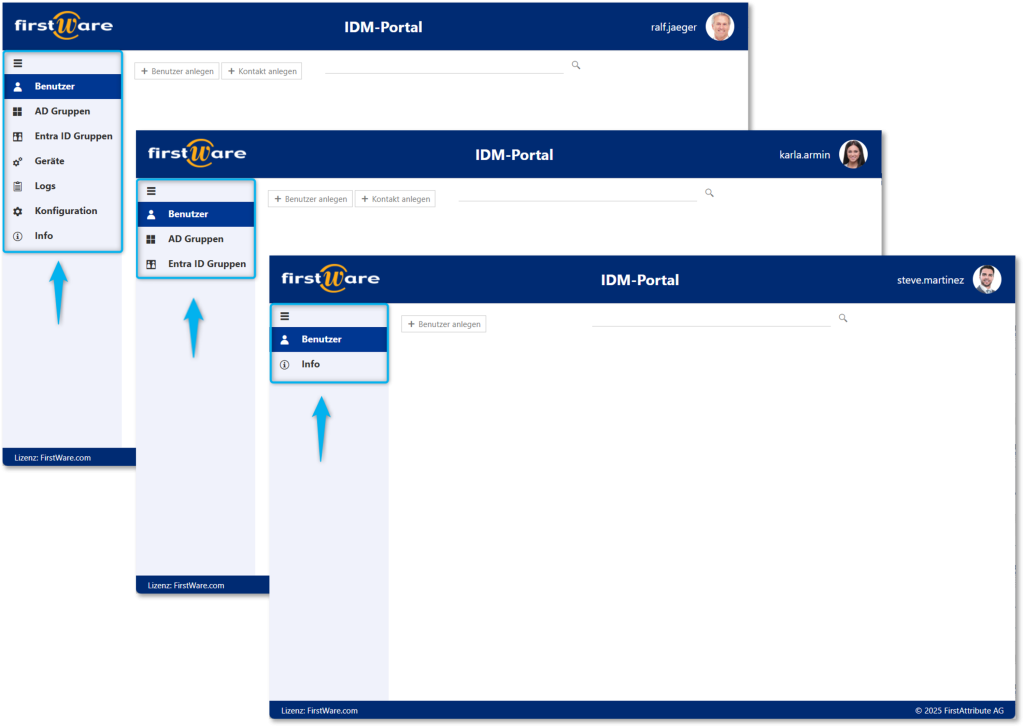Click inside the search field of karla.armin's window
Screen dimensions: 1024x727
tap(577, 194)
